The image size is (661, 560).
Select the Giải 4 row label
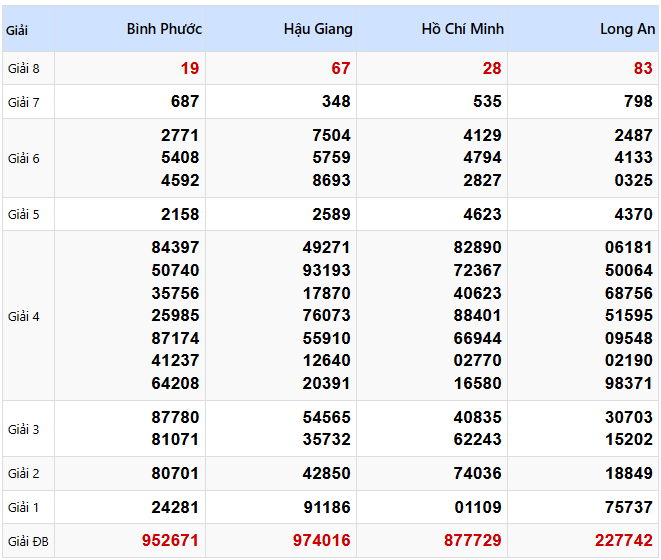click(24, 316)
